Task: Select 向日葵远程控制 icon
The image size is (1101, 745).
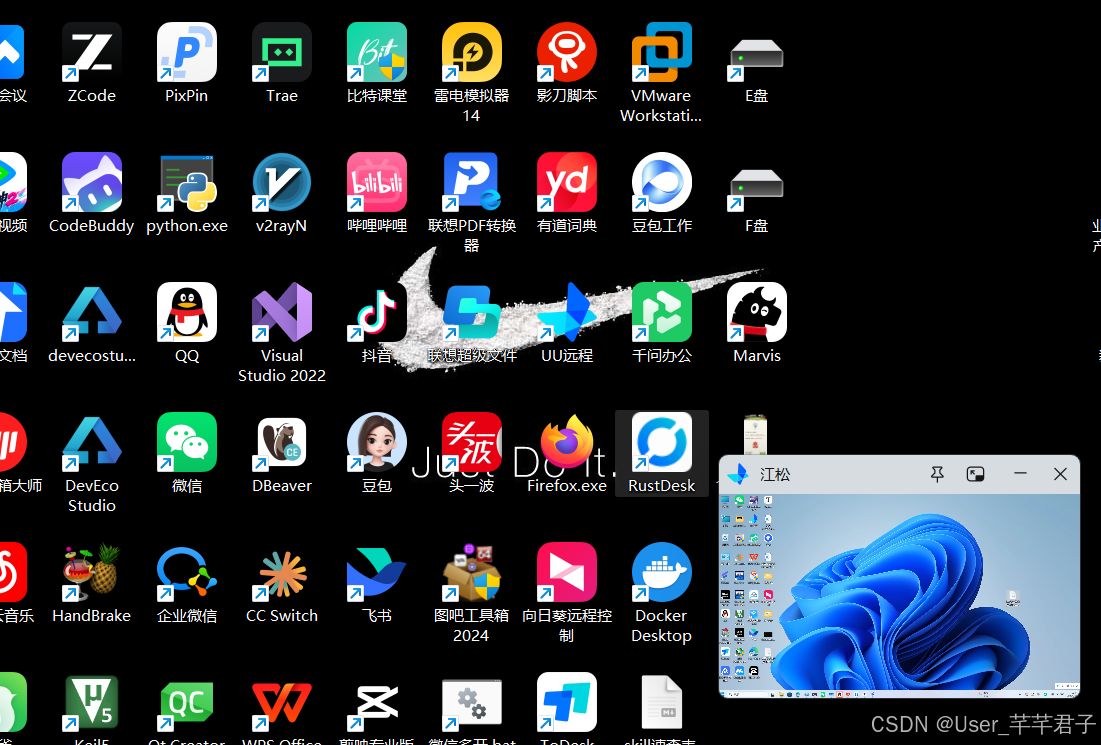Action: point(567,572)
